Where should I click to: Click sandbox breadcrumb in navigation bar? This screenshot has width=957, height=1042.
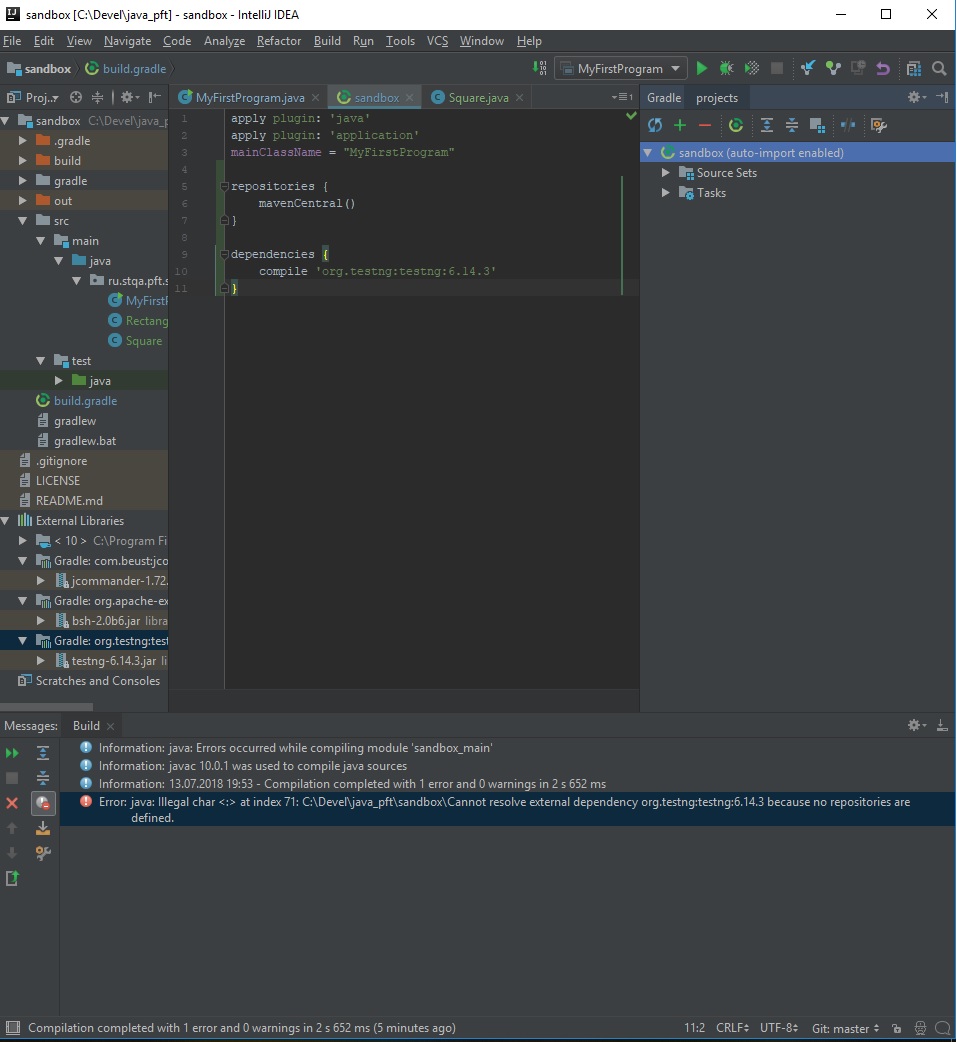click(x=39, y=68)
